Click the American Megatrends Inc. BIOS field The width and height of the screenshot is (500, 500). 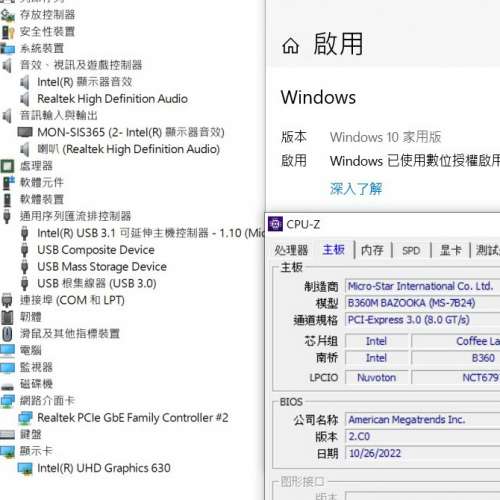point(422,419)
